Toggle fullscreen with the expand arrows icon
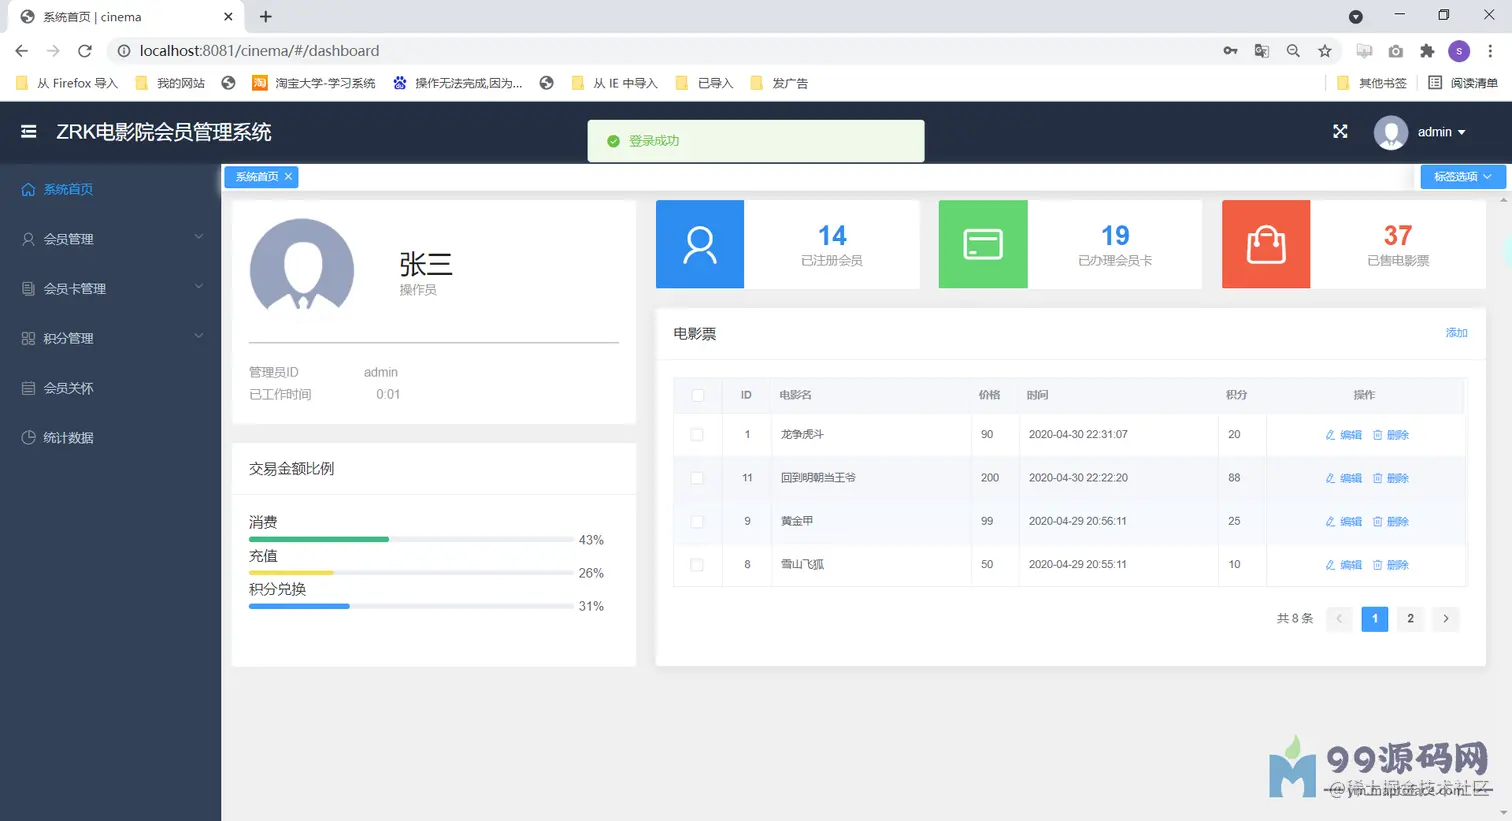Image resolution: width=1512 pixels, height=821 pixels. [1340, 132]
